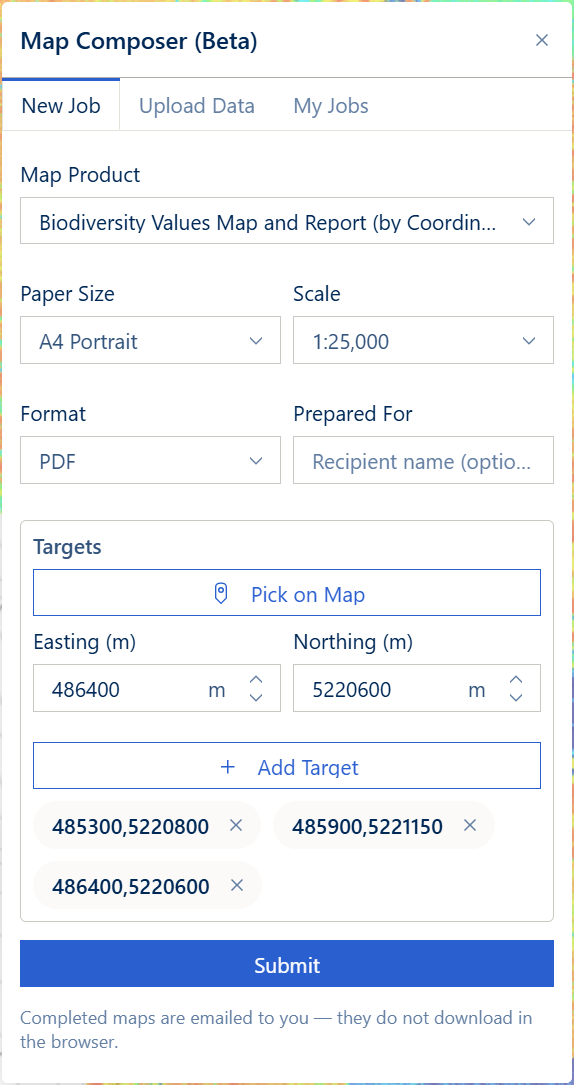Select the 485300,5220800 target text
The image size is (574, 1085).
(x=130, y=826)
